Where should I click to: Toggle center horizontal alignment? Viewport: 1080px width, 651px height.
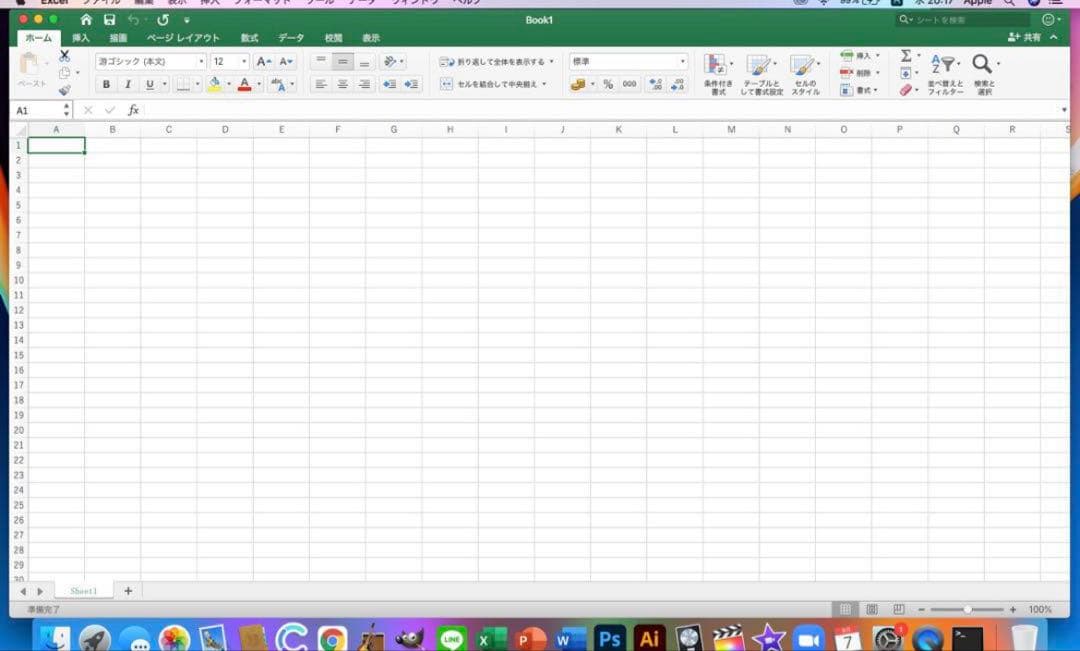click(x=342, y=84)
